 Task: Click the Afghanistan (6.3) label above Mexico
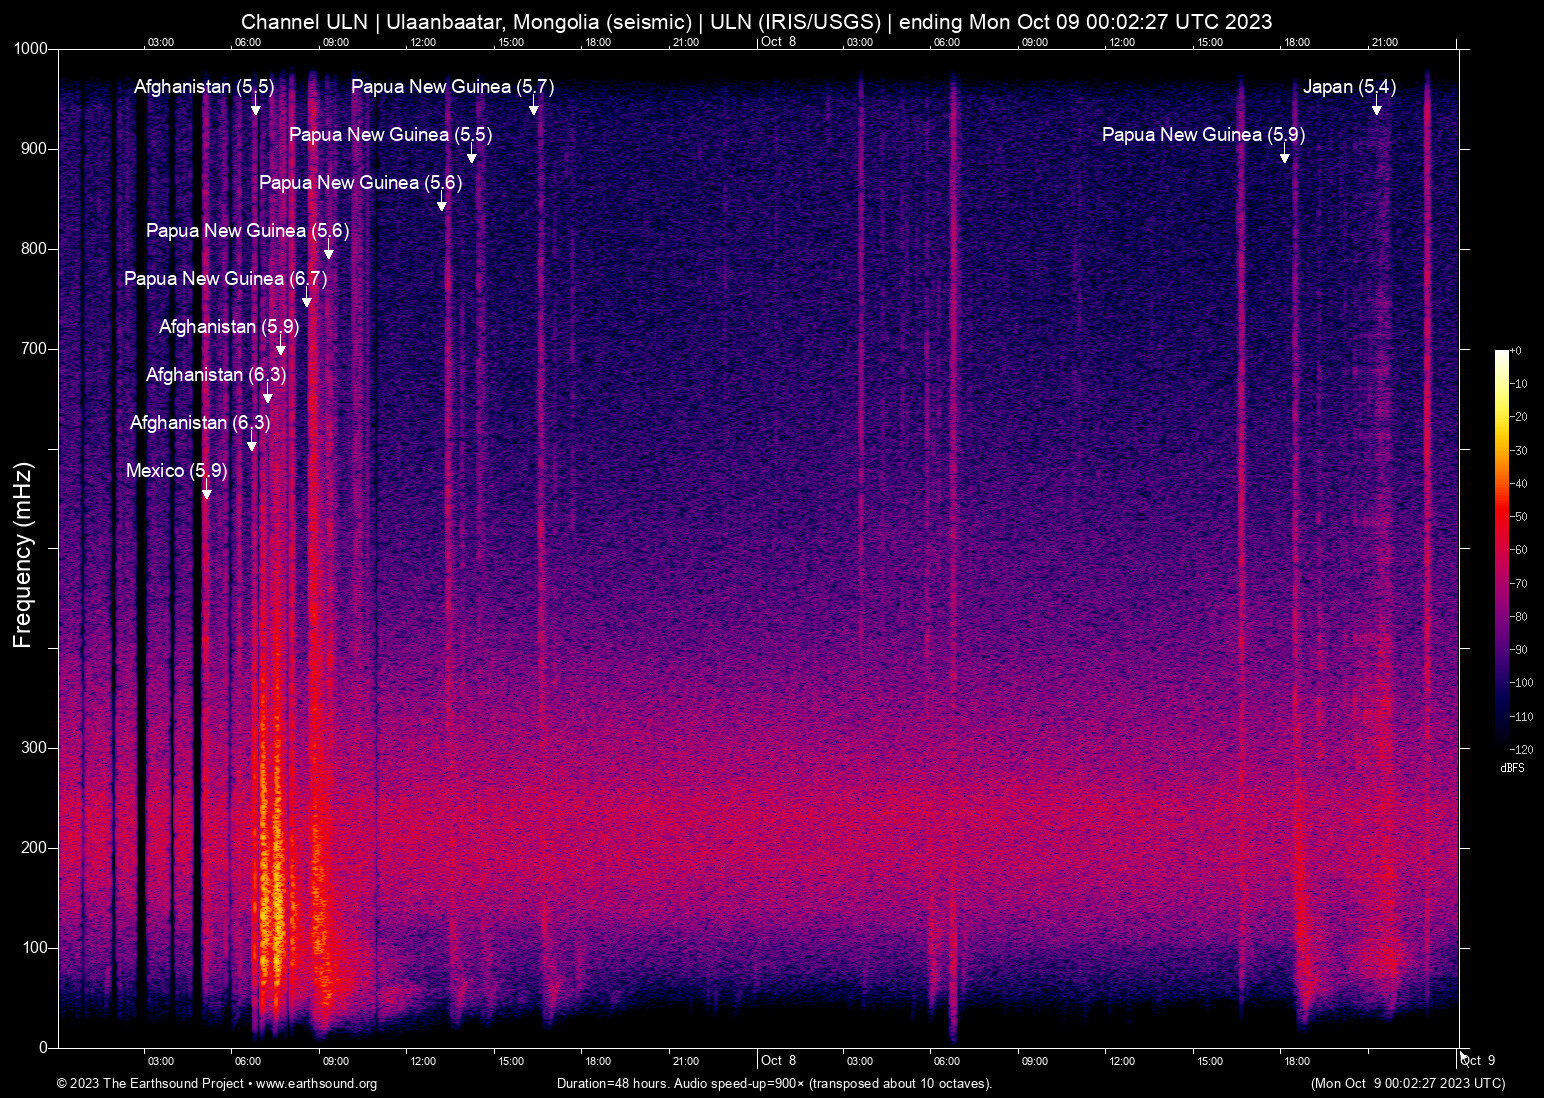coord(200,422)
